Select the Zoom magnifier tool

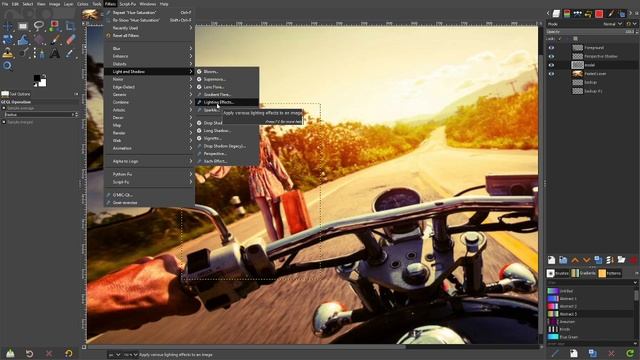tap(7, 66)
